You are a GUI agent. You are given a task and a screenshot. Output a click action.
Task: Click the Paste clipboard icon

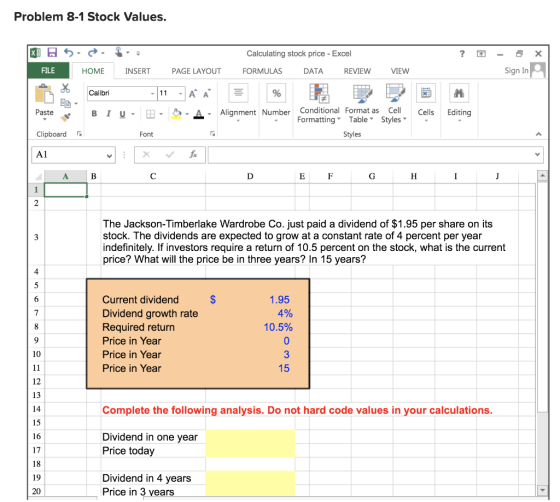tap(44, 95)
